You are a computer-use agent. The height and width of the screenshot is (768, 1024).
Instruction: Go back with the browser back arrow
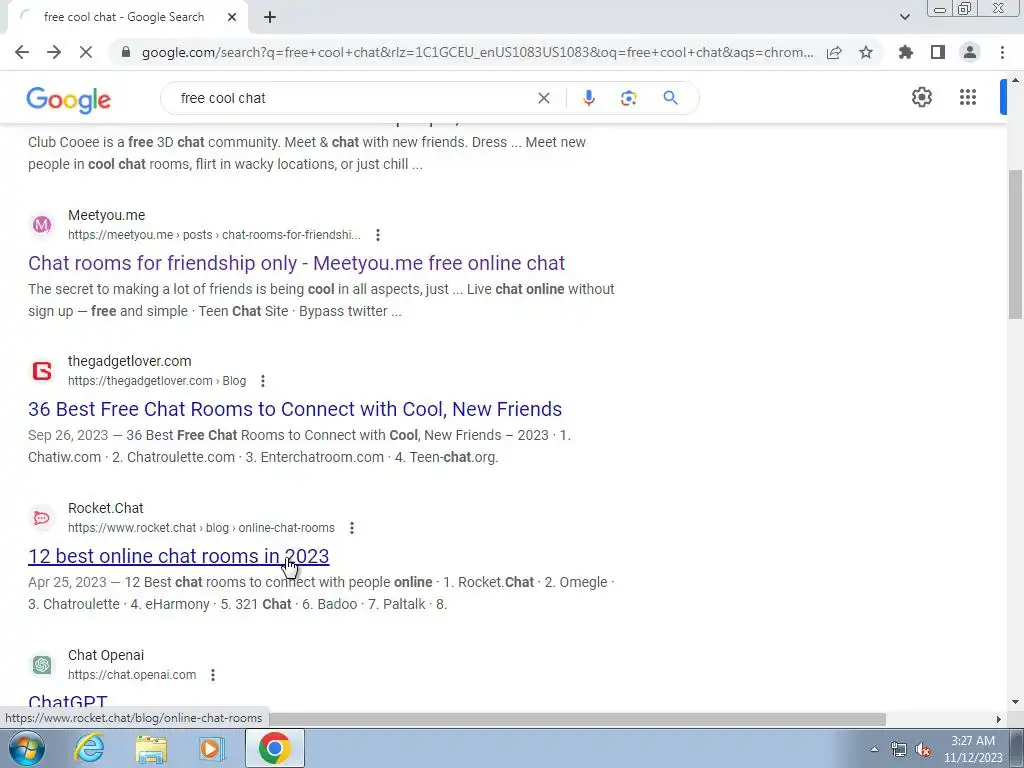tap(22, 52)
